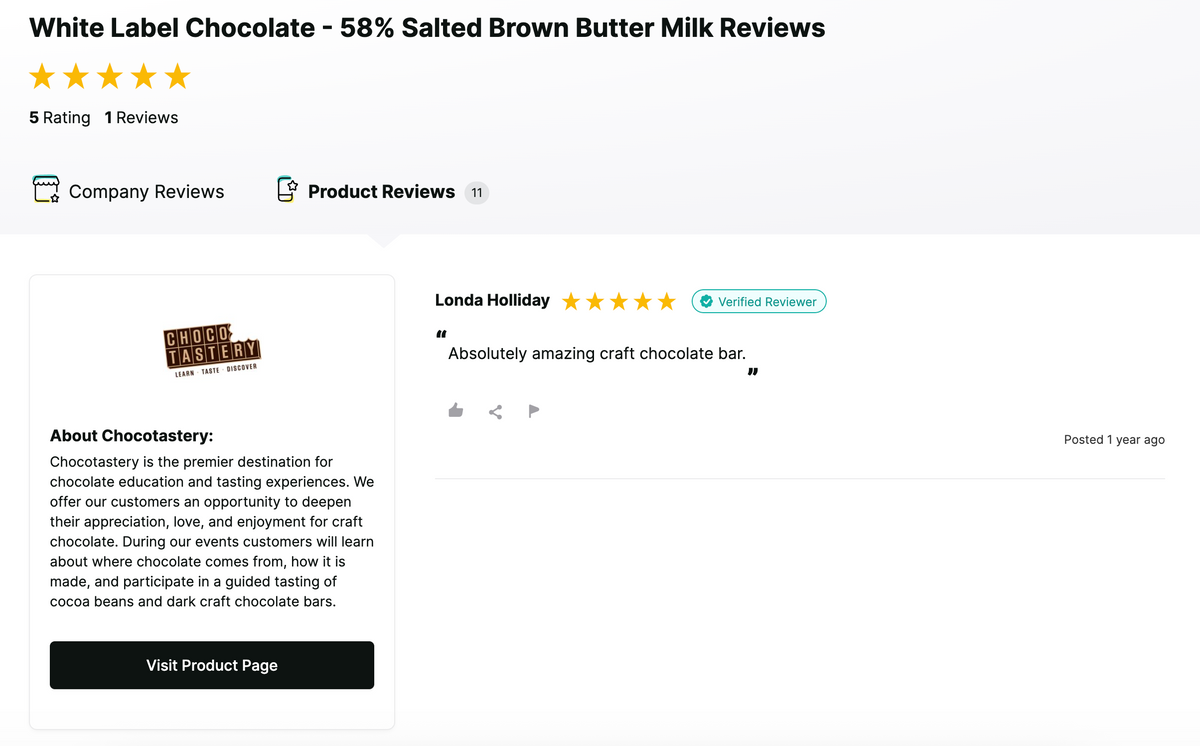Click the Posted 1 year ago timestamp

coord(1114,439)
